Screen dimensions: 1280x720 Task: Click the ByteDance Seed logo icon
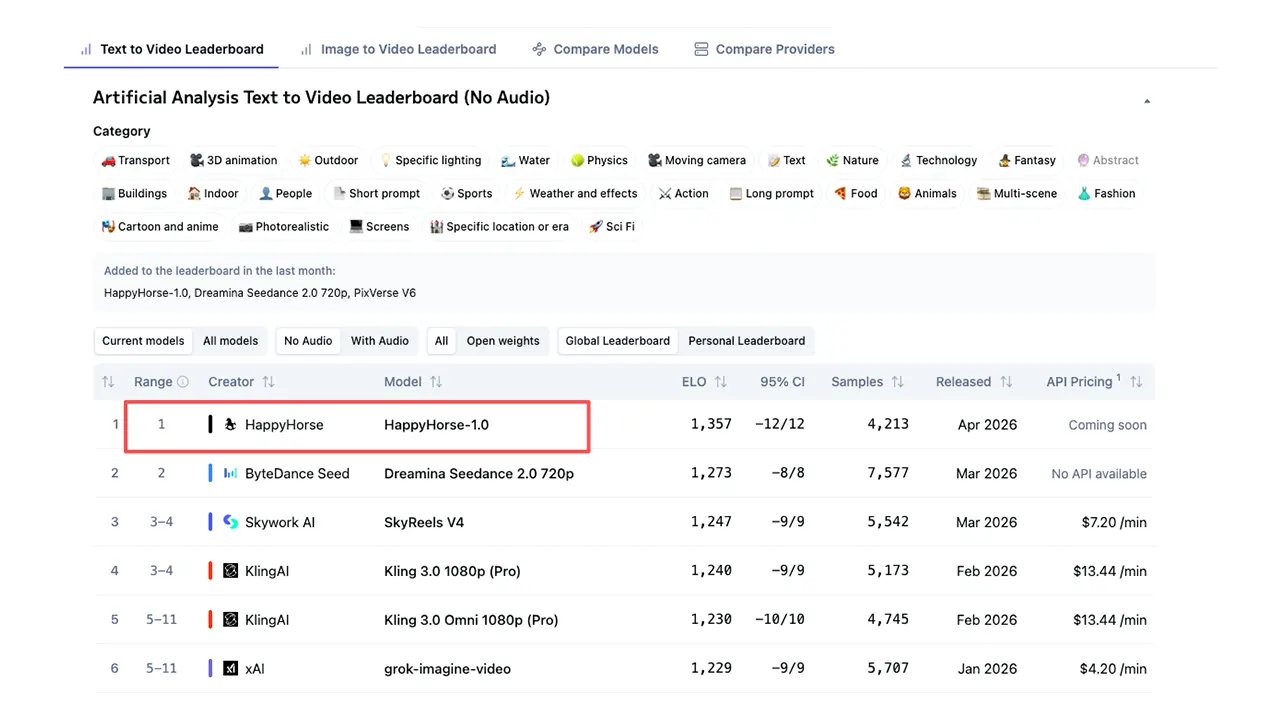click(231, 474)
